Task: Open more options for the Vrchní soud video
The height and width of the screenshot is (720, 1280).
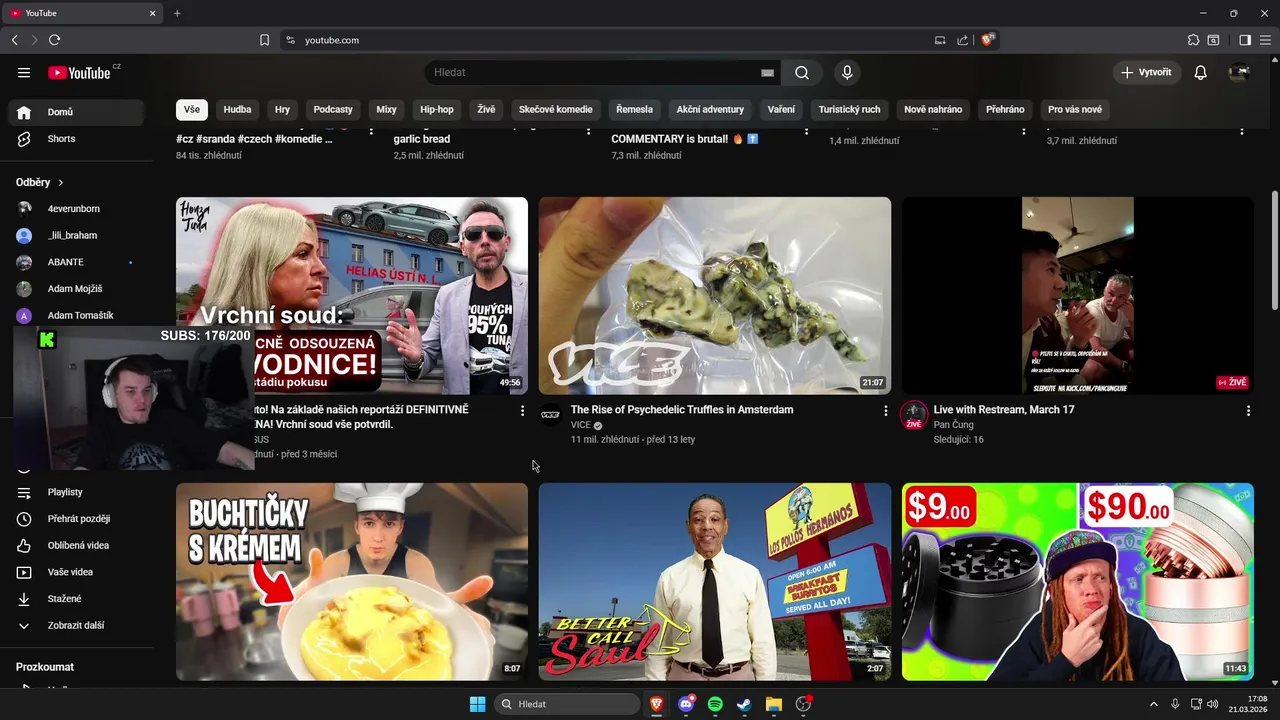Action: point(522,411)
